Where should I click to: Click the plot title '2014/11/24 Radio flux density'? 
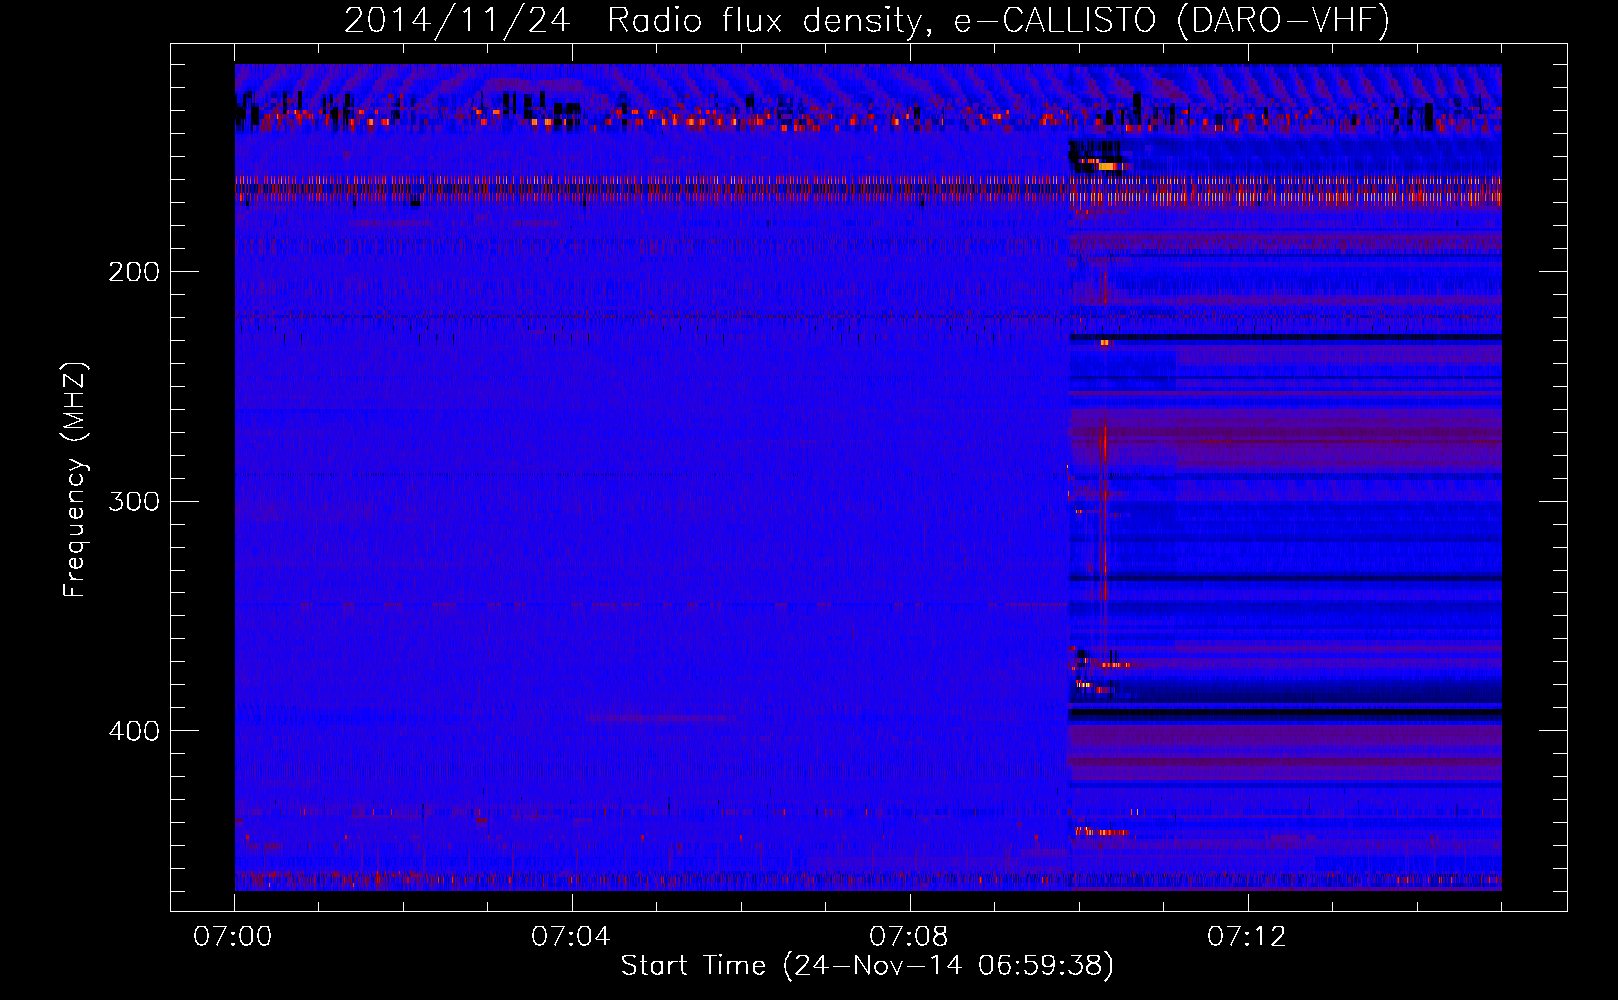pyautogui.click(x=867, y=20)
